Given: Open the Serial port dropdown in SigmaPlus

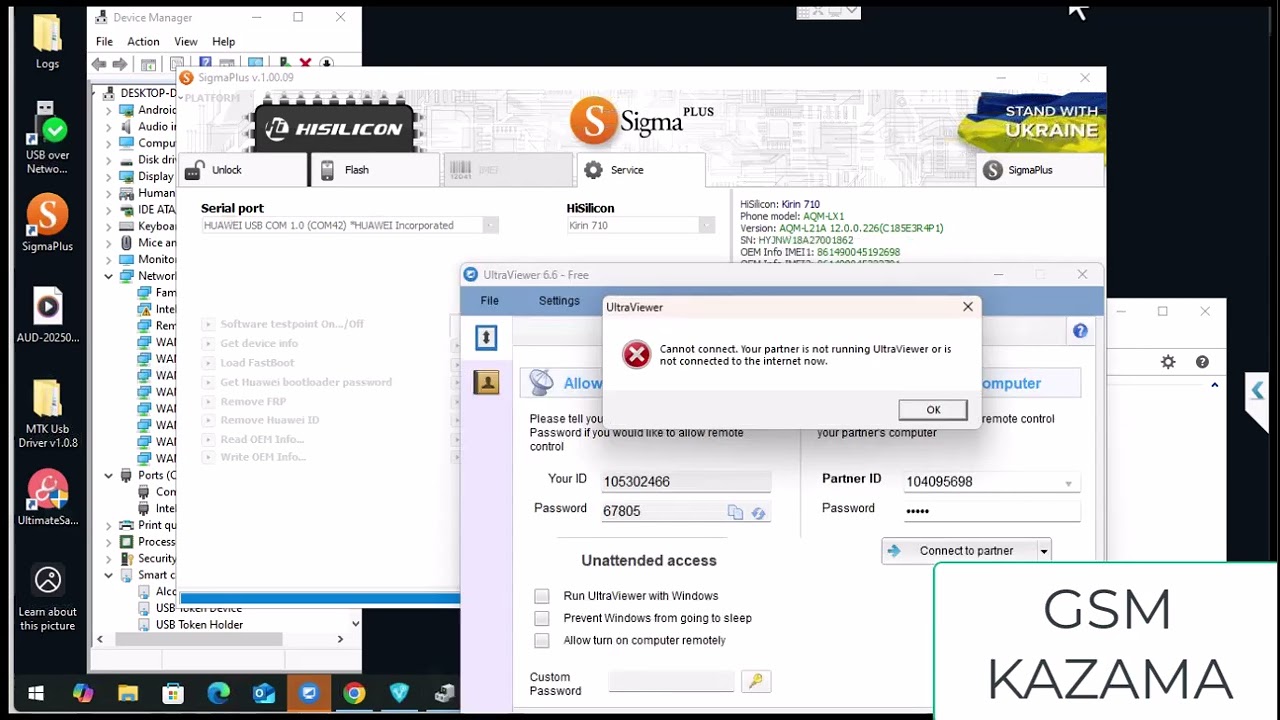Looking at the screenshot, I should point(490,226).
